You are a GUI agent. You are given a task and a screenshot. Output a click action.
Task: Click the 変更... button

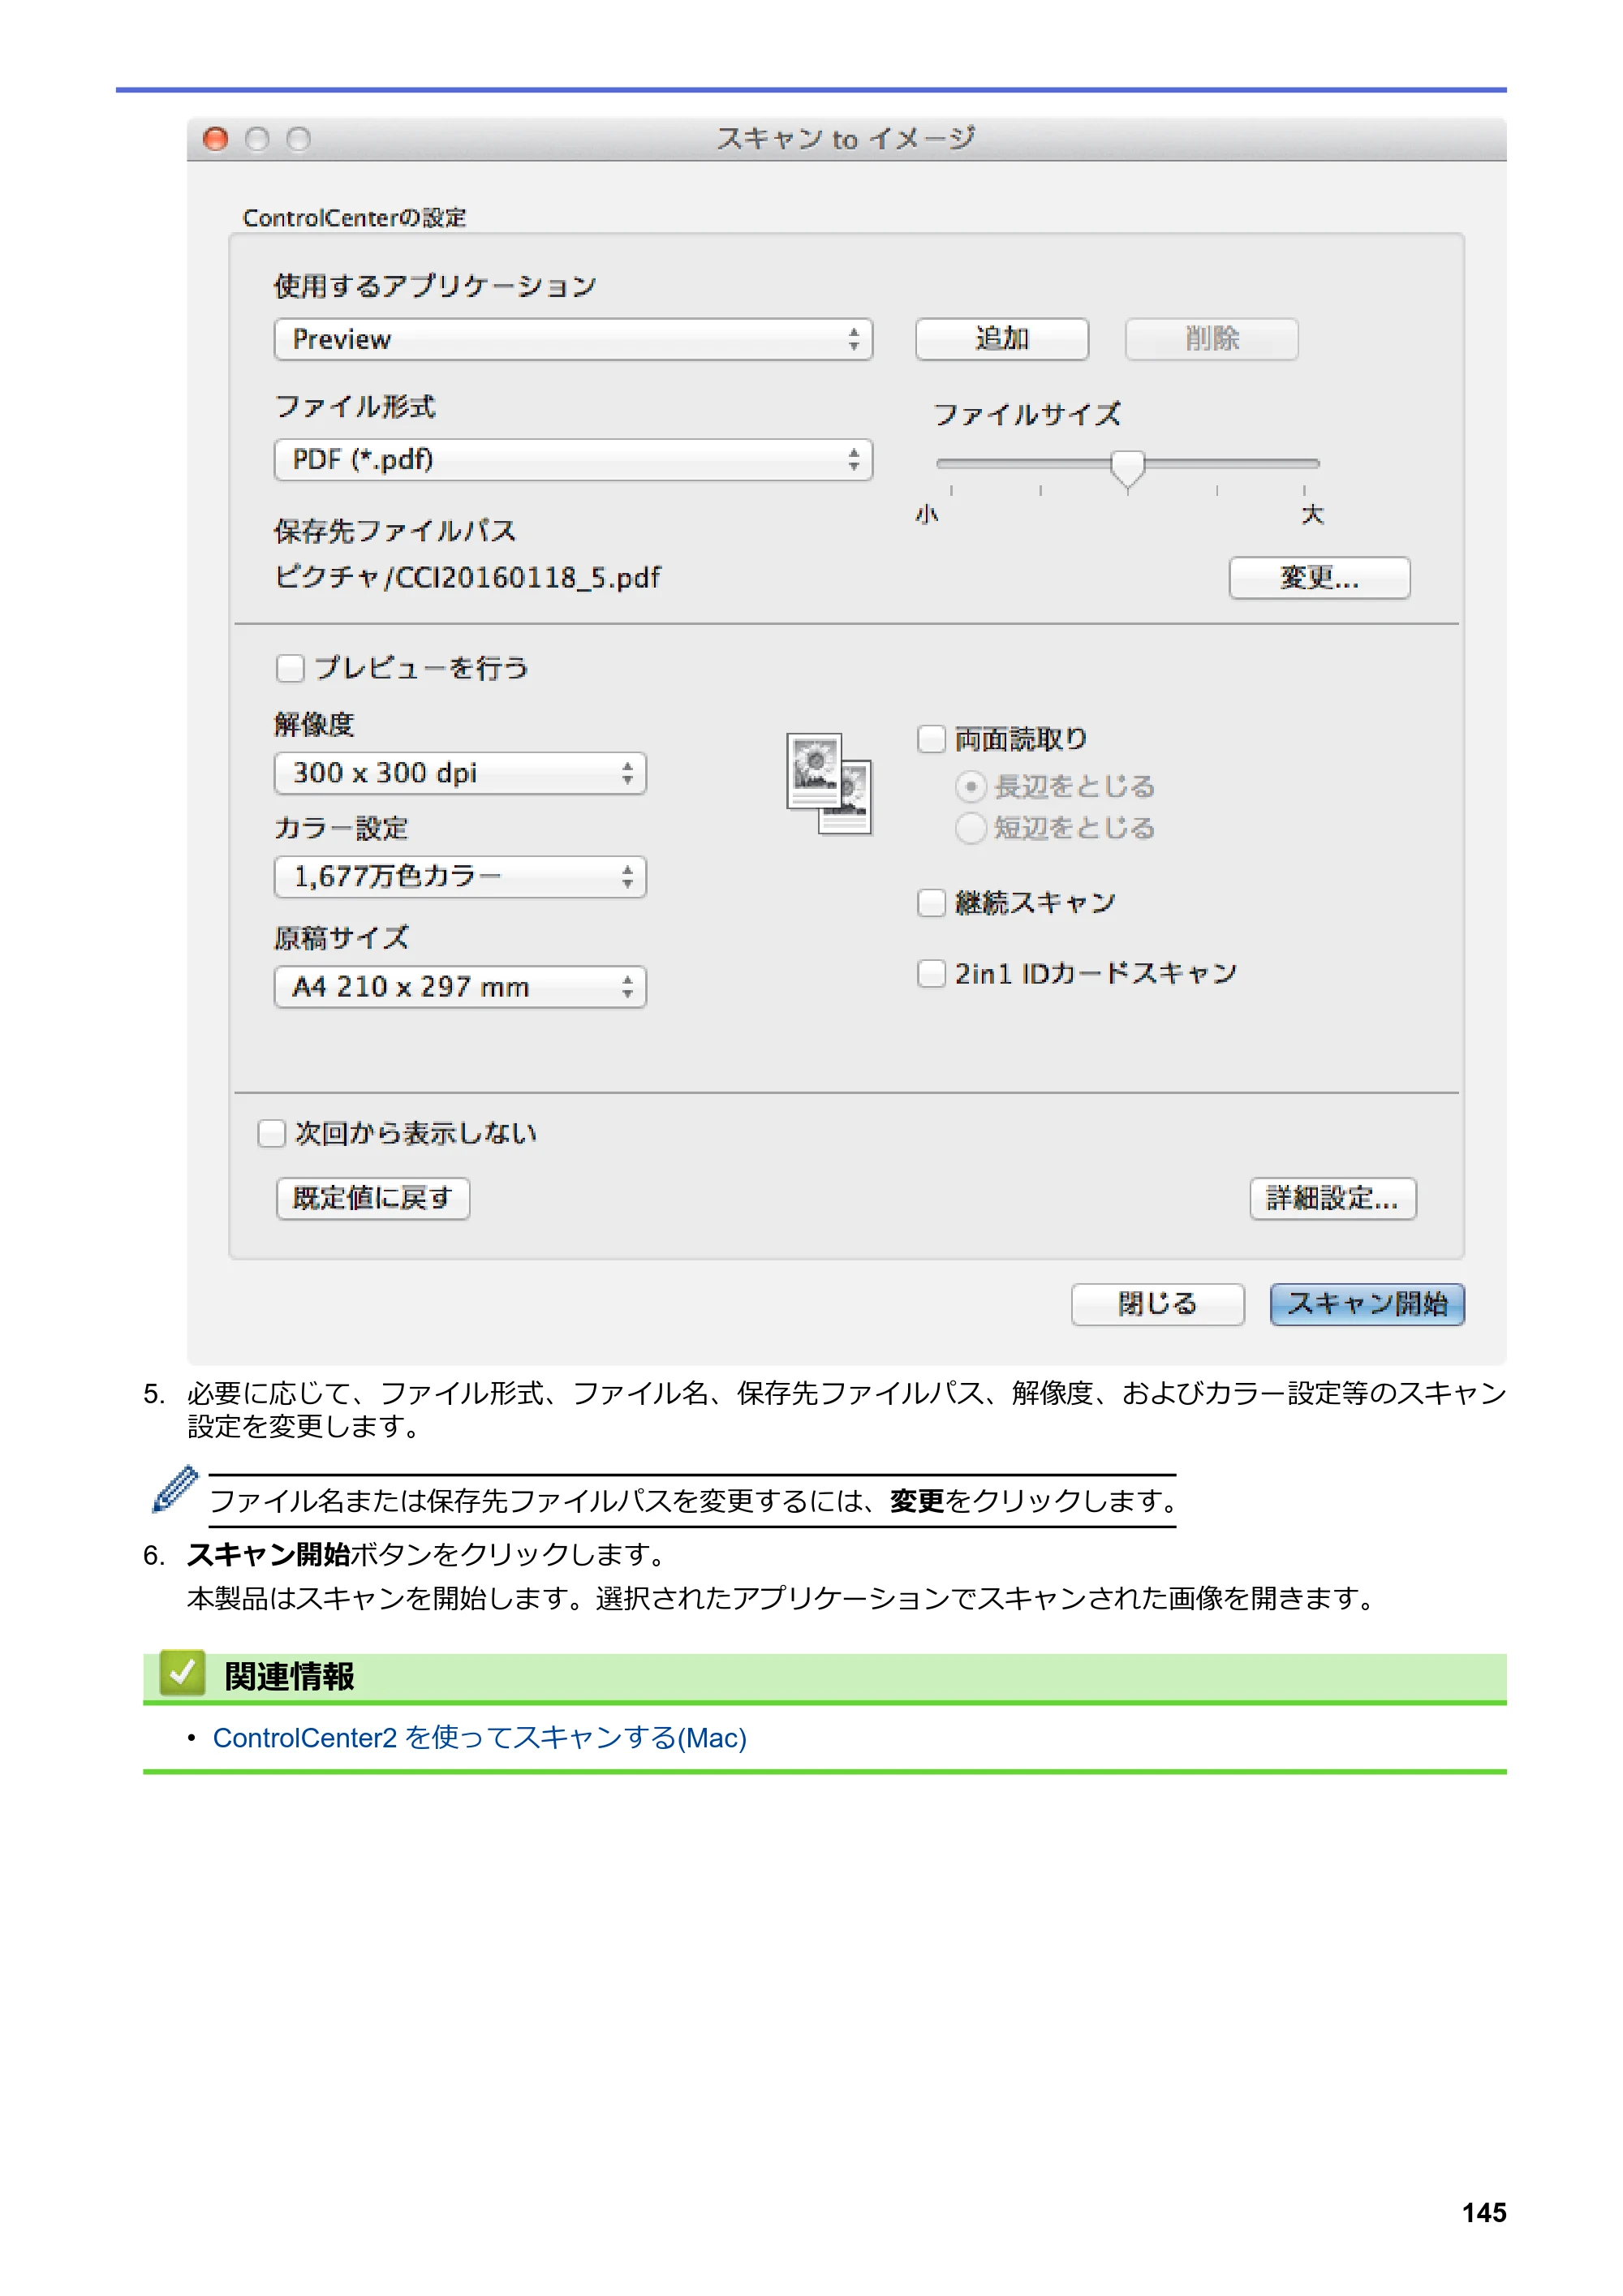click(1319, 578)
